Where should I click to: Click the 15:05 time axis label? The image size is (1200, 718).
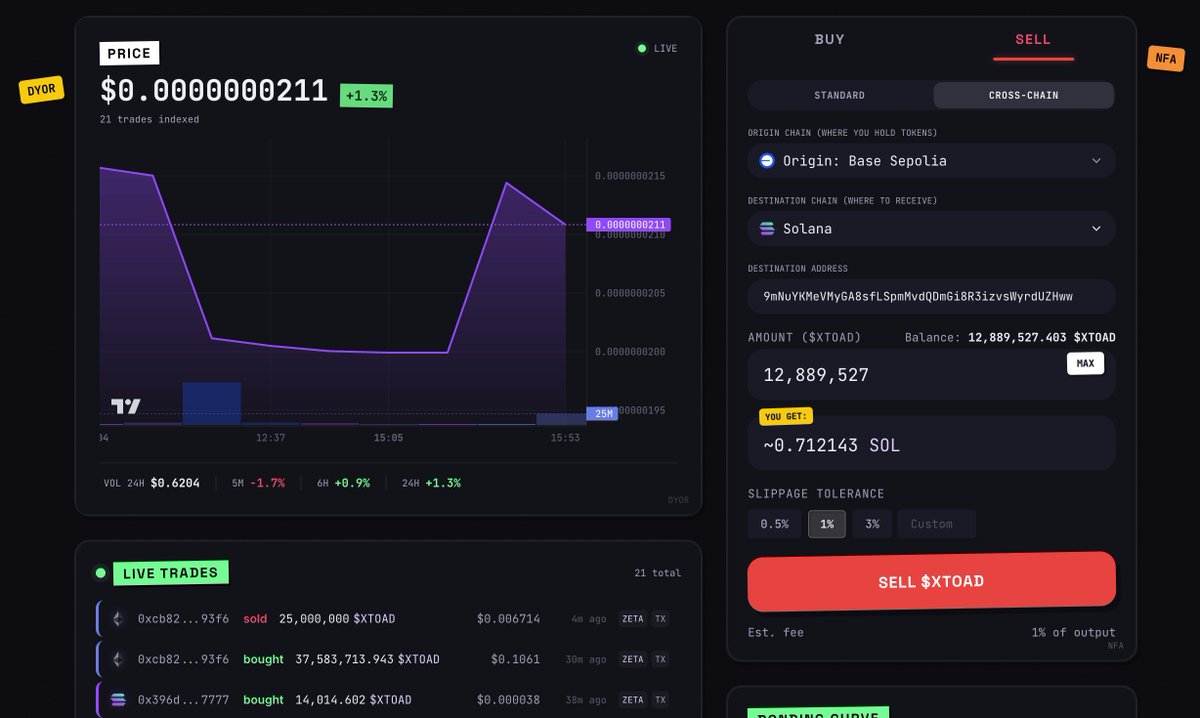click(388, 438)
